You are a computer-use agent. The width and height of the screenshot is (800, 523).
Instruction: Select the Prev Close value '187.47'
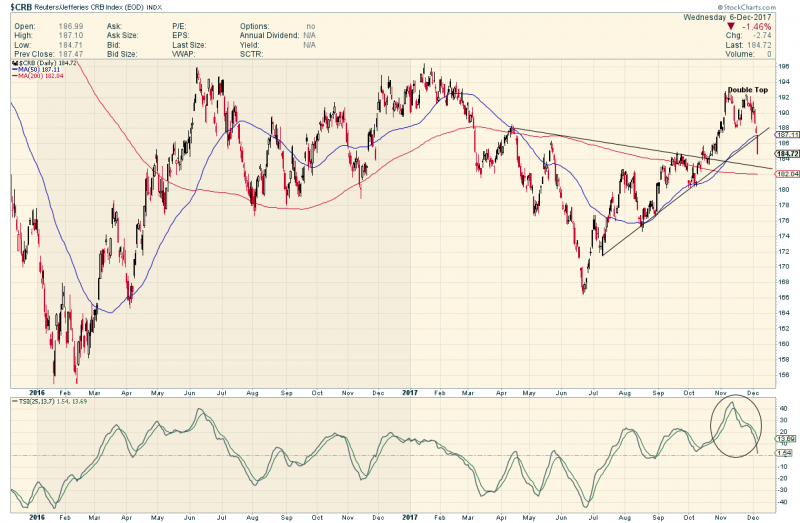(x=71, y=54)
